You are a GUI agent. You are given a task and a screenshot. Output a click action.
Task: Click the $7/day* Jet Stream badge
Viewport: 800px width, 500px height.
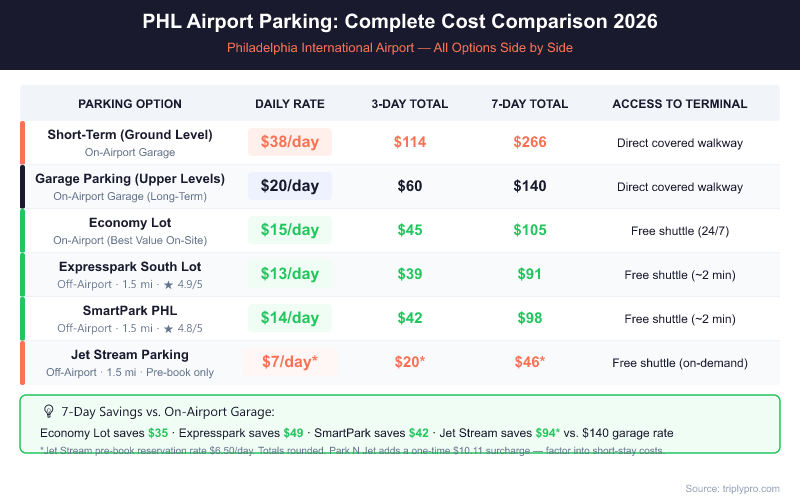point(289,362)
